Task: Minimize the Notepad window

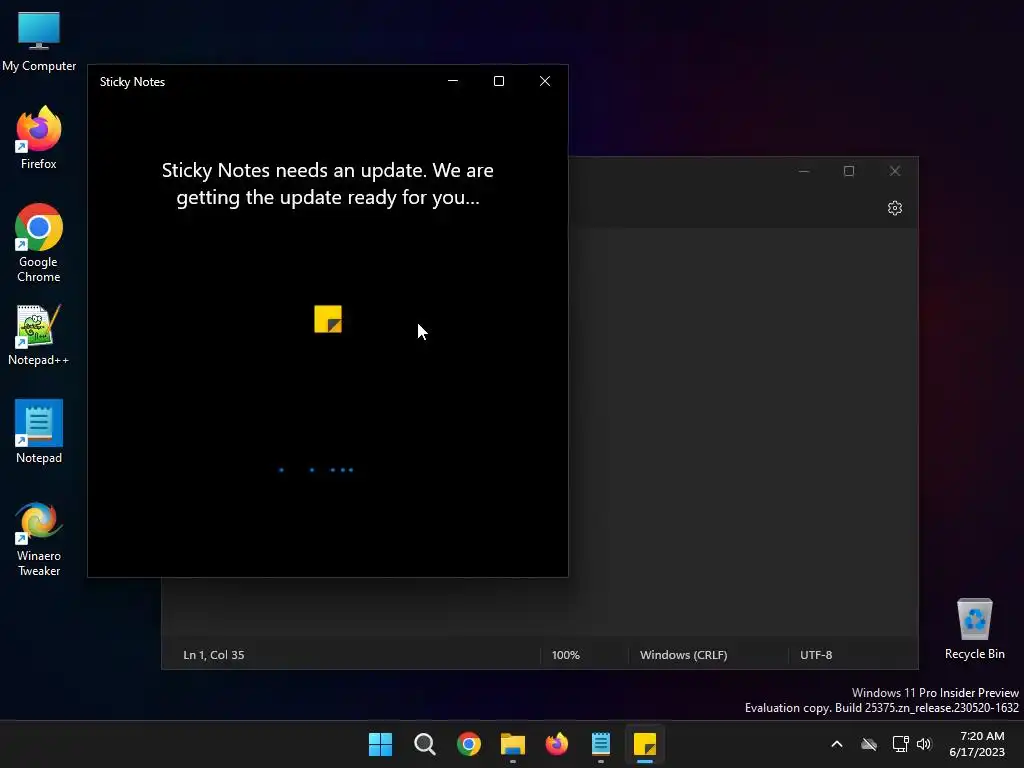Action: [x=804, y=171]
